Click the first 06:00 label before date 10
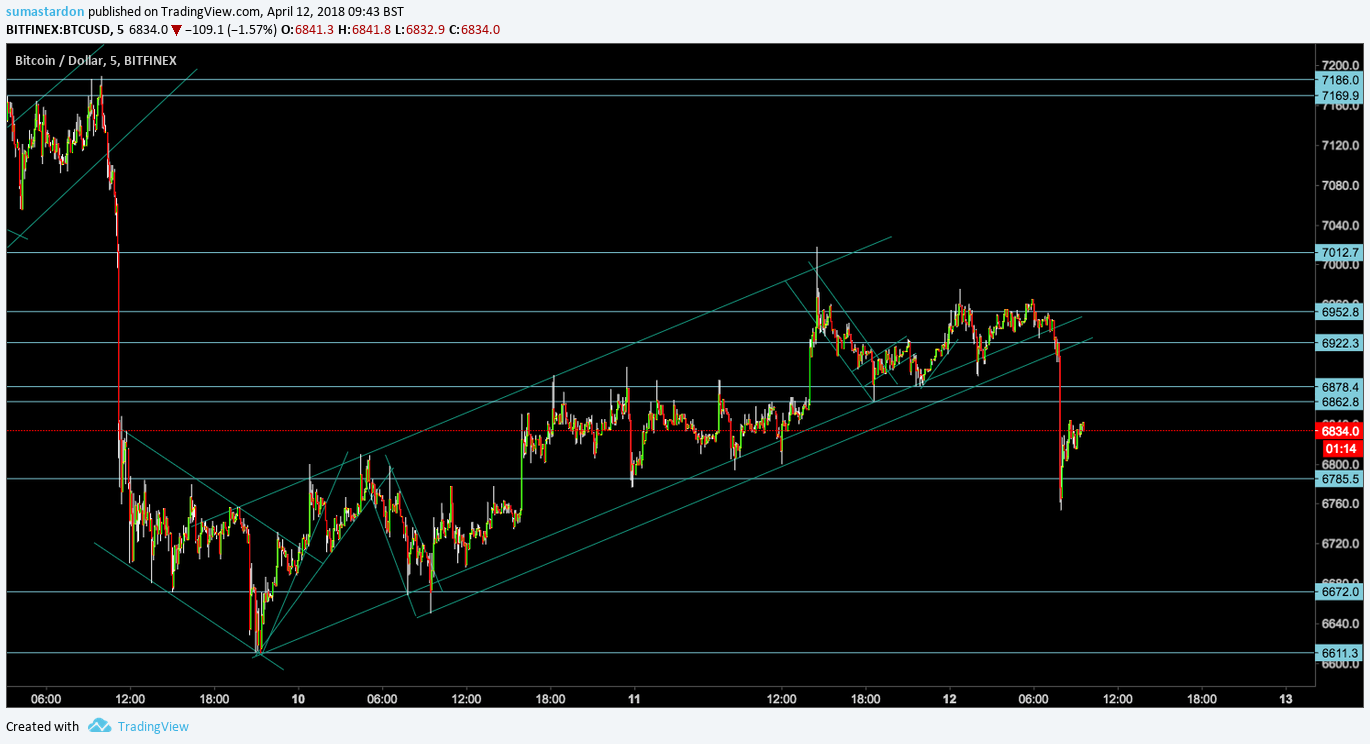The image size is (1370, 744). point(46,698)
